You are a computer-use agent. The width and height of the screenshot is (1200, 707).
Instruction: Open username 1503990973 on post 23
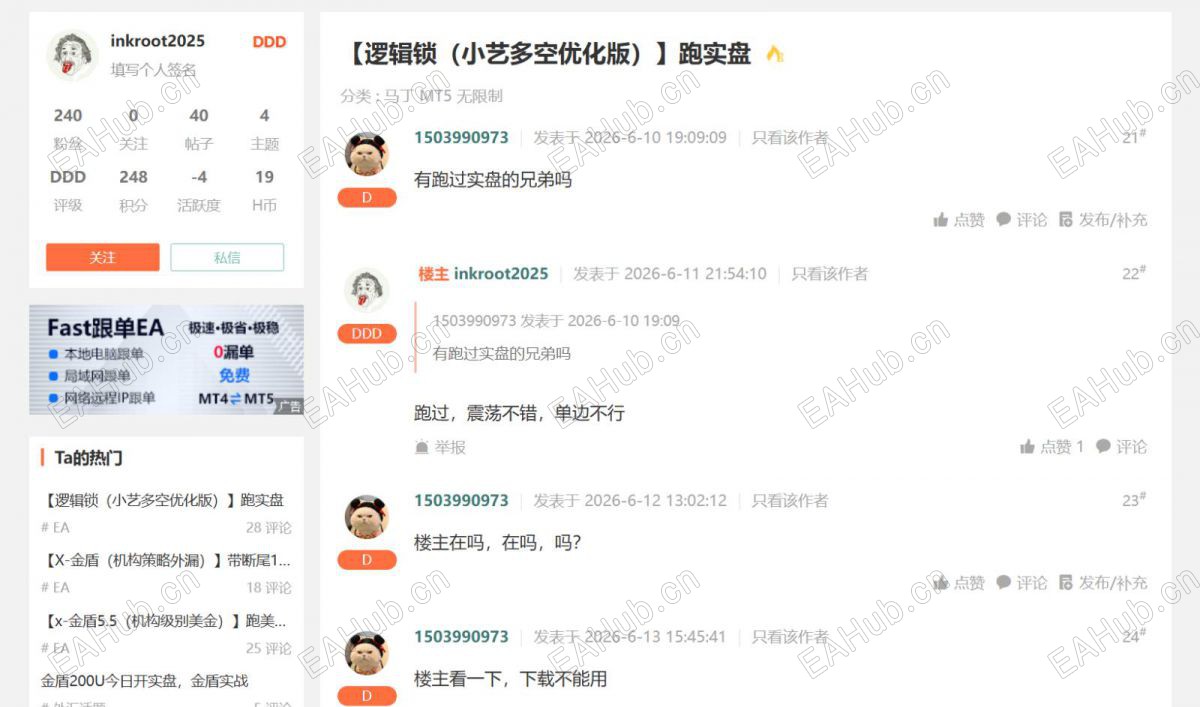(x=461, y=500)
